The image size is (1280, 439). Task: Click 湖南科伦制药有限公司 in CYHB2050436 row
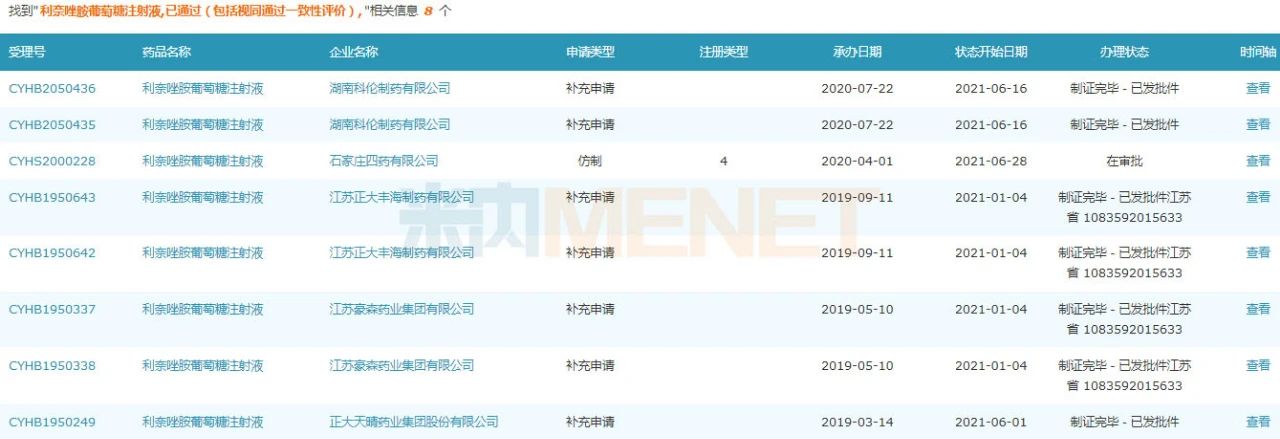pos(389,88)
